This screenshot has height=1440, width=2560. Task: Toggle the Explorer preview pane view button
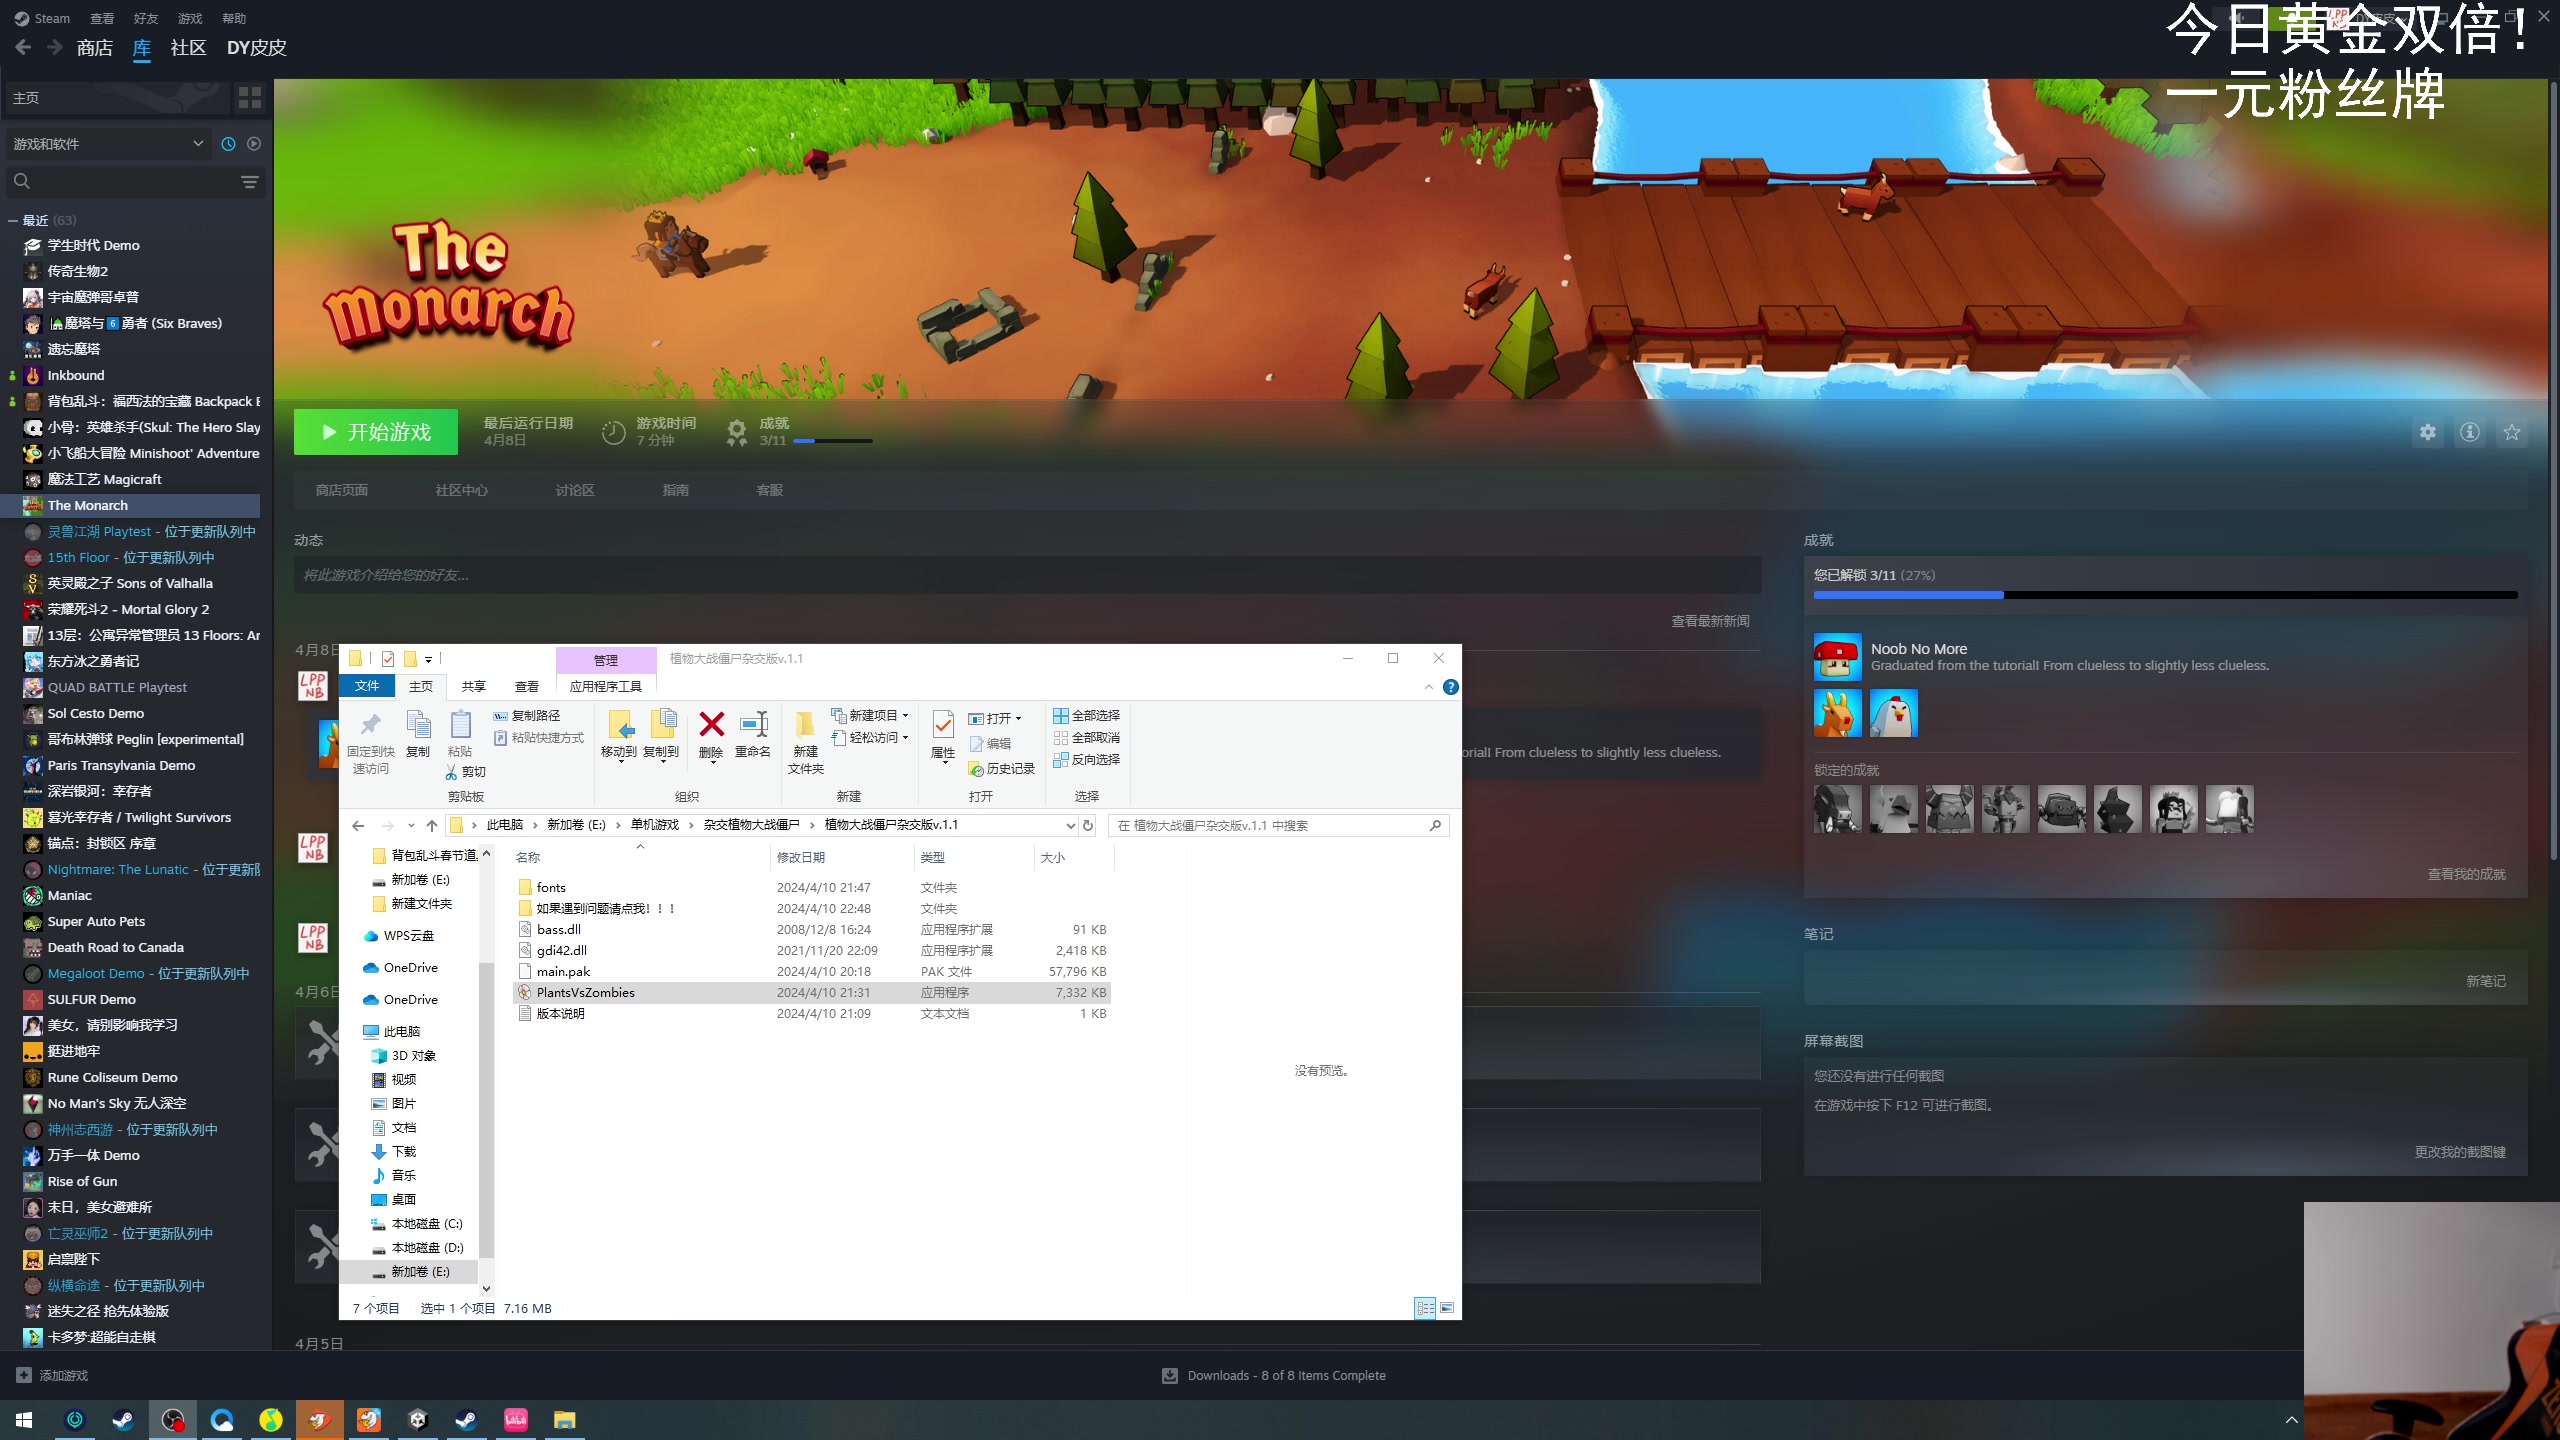pyautogui.click(x=1446, y=1308)
